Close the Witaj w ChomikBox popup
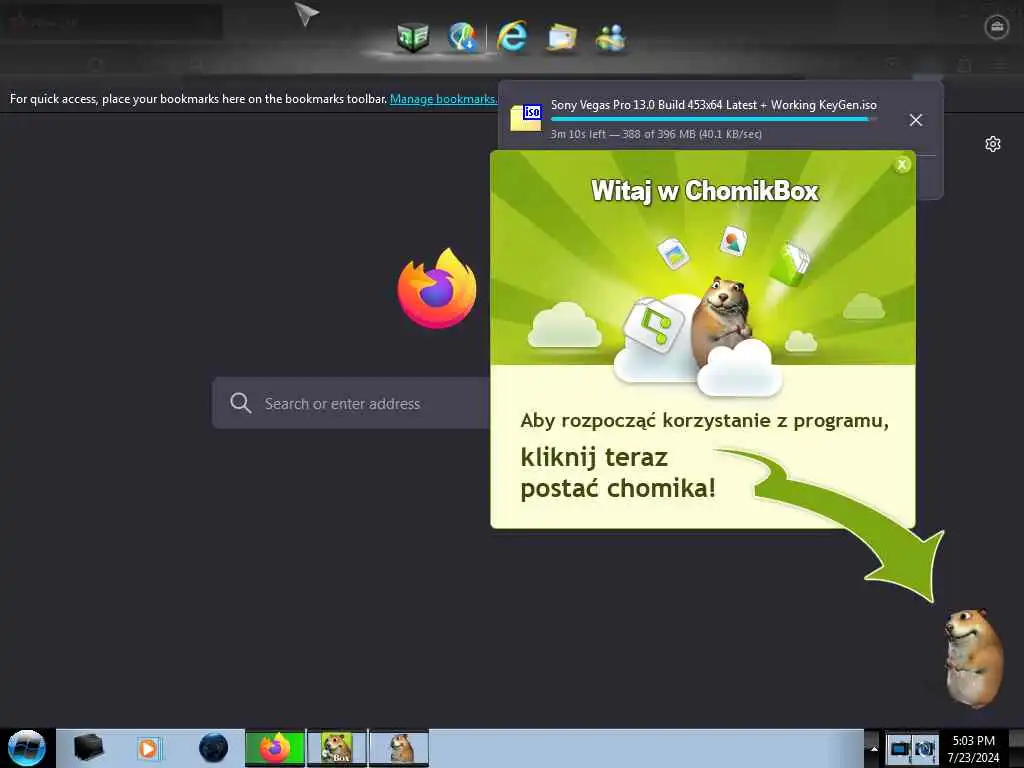1024x768 pixels. coord(902,165)
